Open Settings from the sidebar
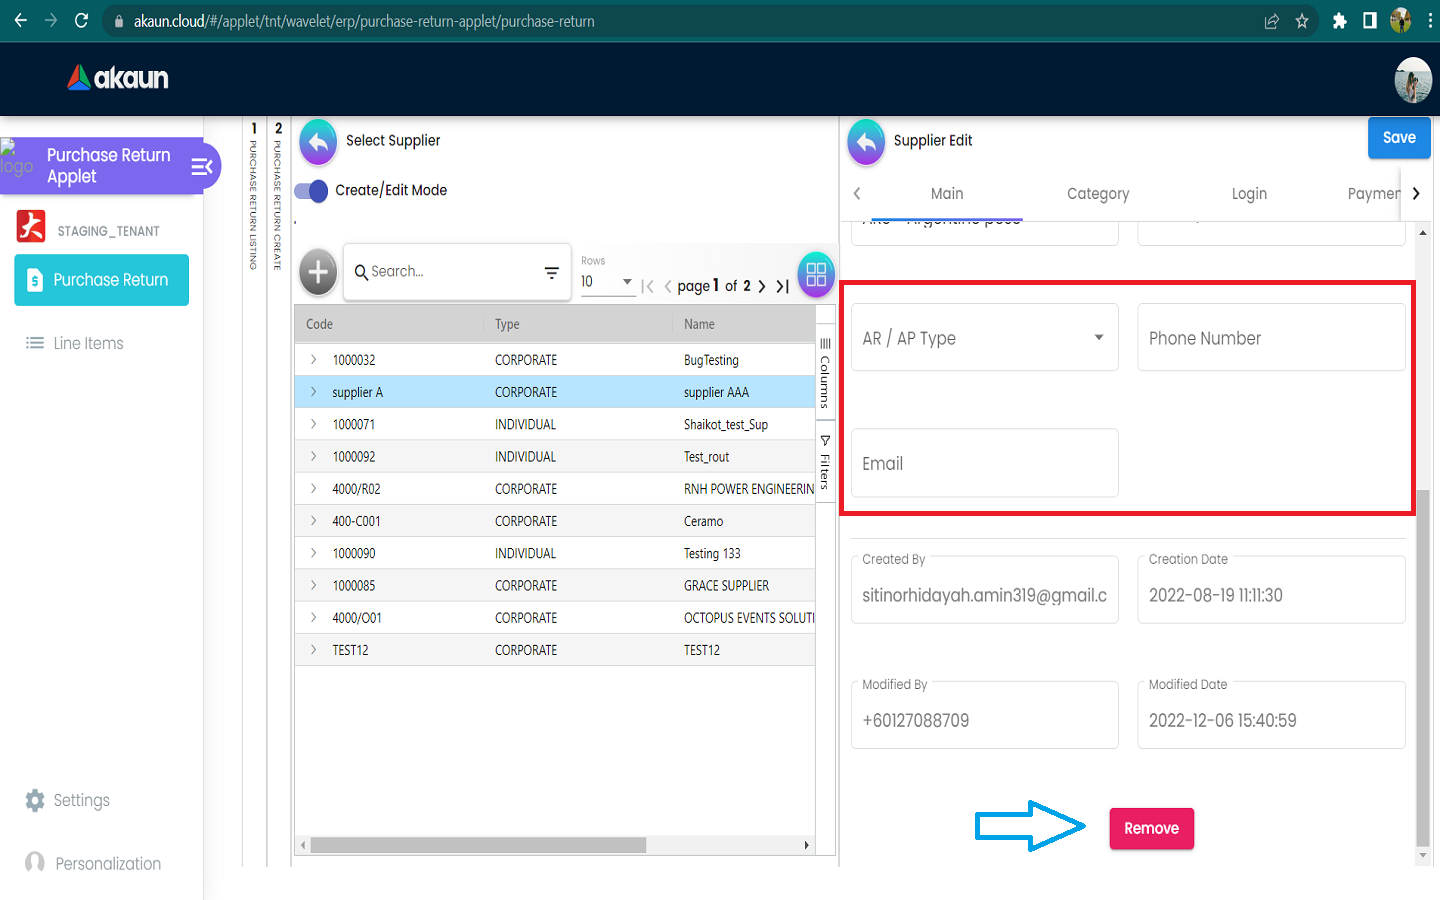Screen dimensions: 1440x900 (68, 800)
